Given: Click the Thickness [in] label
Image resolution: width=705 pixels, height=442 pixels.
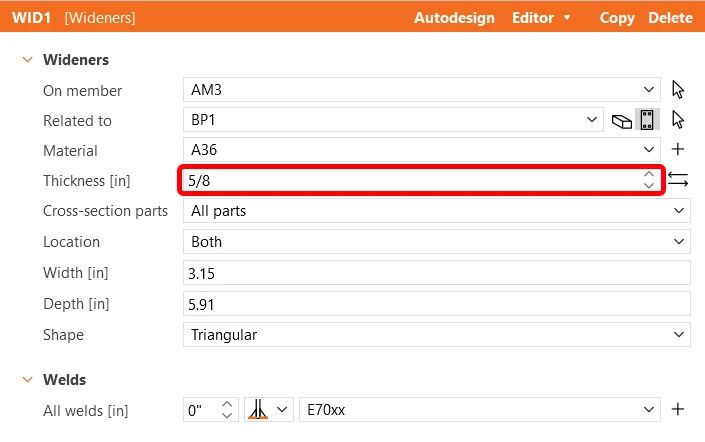Looking at the screenshot, I should [87, 180].
